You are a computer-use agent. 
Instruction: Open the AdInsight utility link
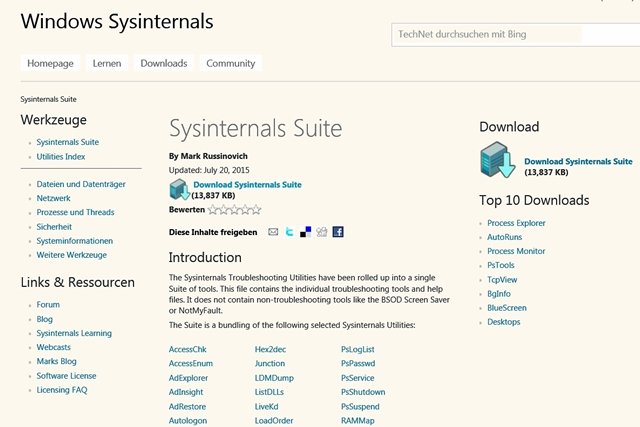point(186,392)
